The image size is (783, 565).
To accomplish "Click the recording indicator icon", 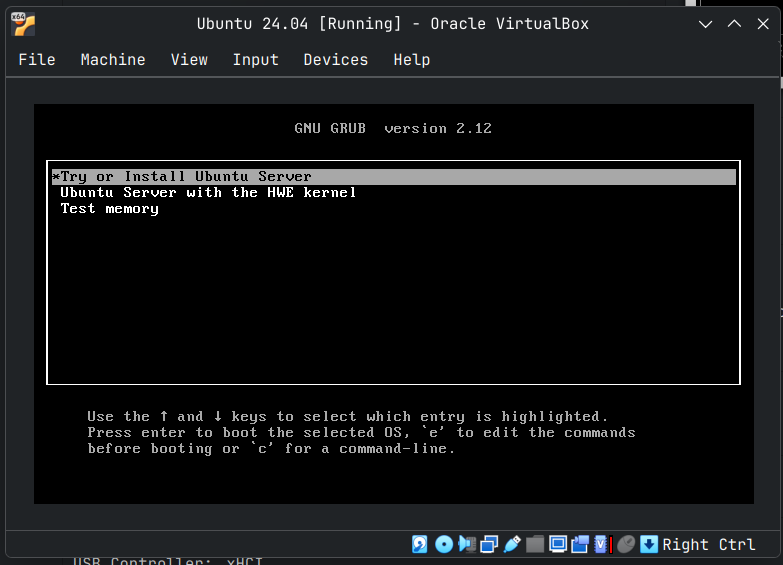I will tap(580, 544).
